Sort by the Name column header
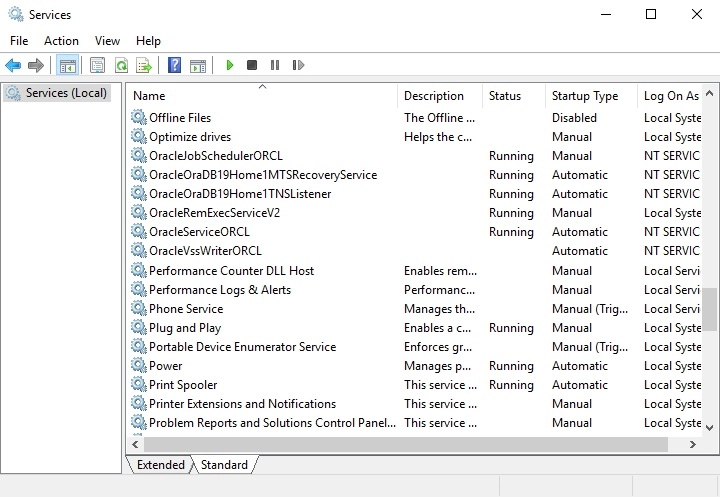The width and height of the screenshot is (720, 497). point(262,96)
